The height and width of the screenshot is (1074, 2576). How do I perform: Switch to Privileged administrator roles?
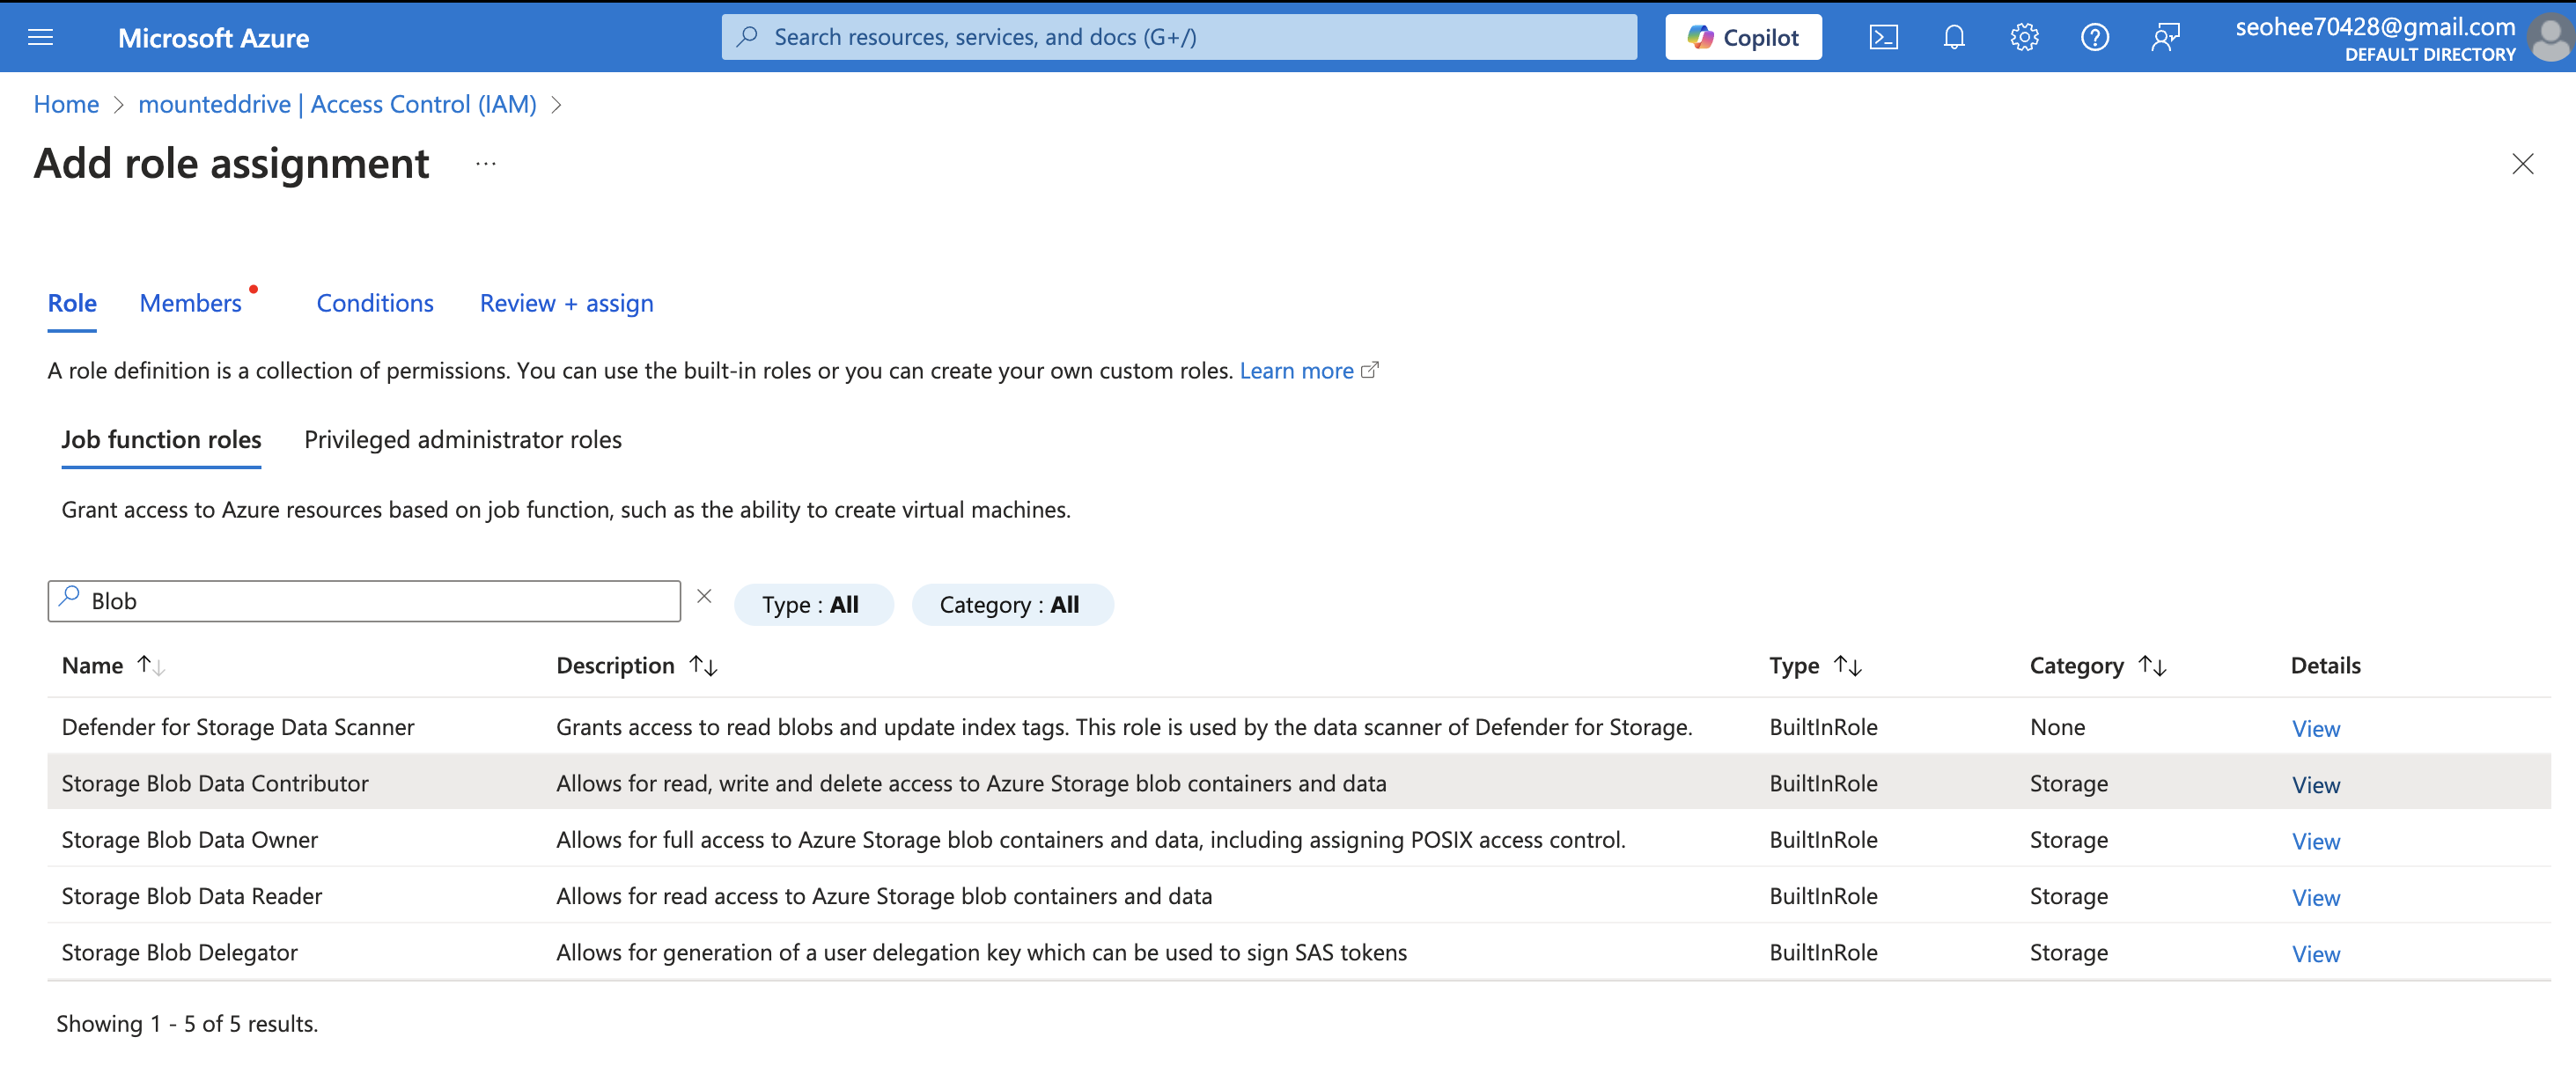(463, 440)
